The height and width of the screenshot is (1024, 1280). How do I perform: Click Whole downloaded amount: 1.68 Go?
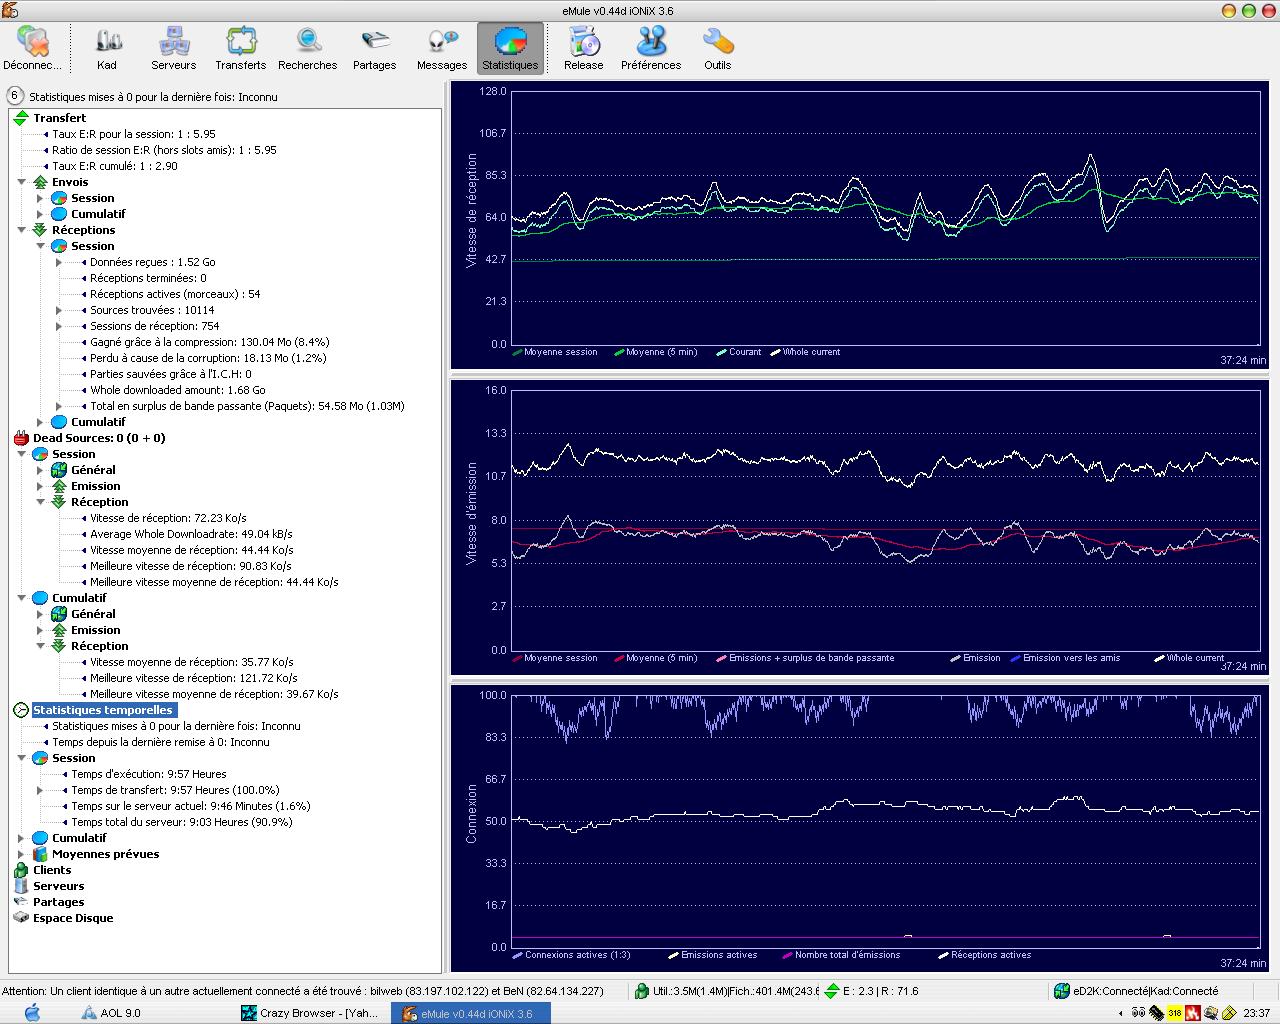coord(178,390)
